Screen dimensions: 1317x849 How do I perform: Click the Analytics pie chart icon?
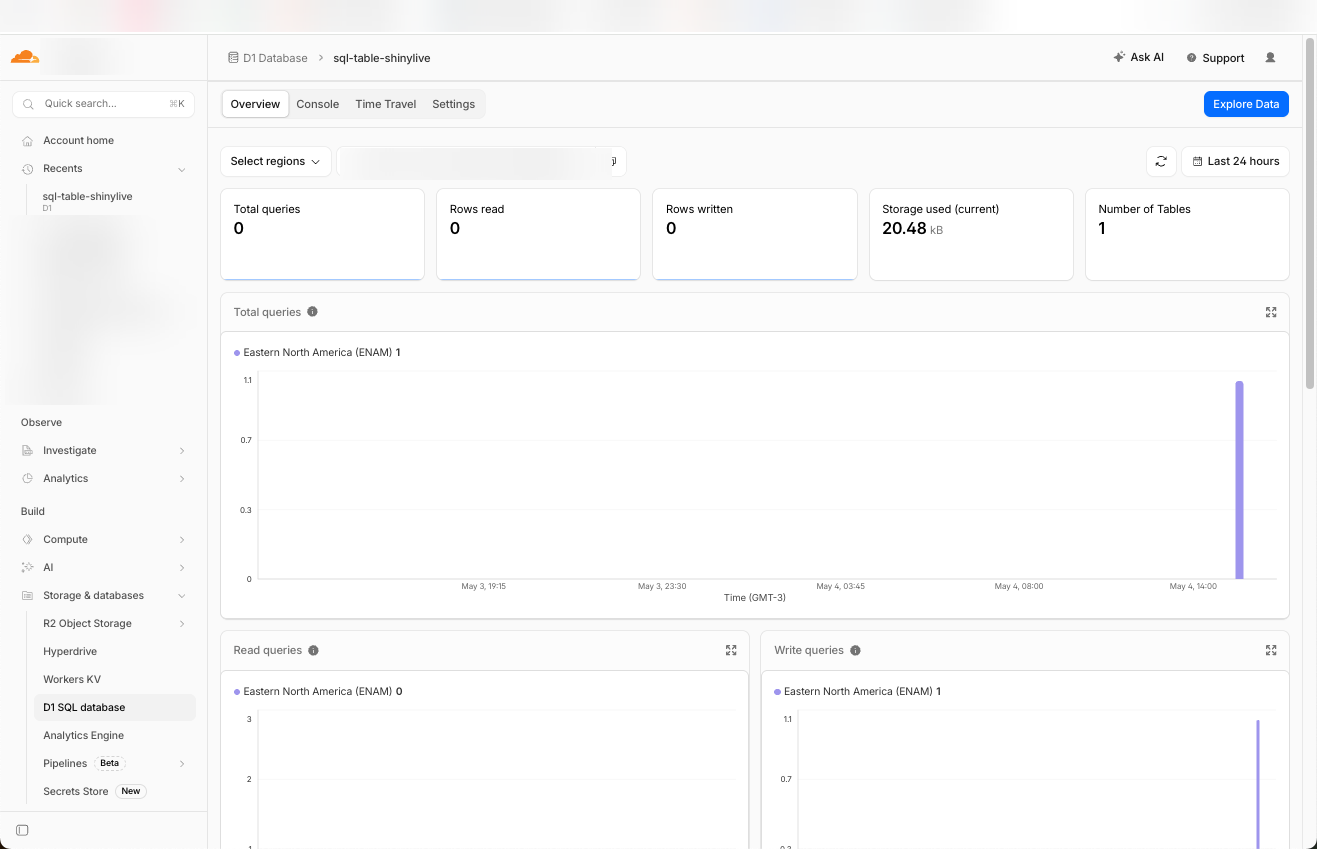pyautogui.click(x=27, y=479)
